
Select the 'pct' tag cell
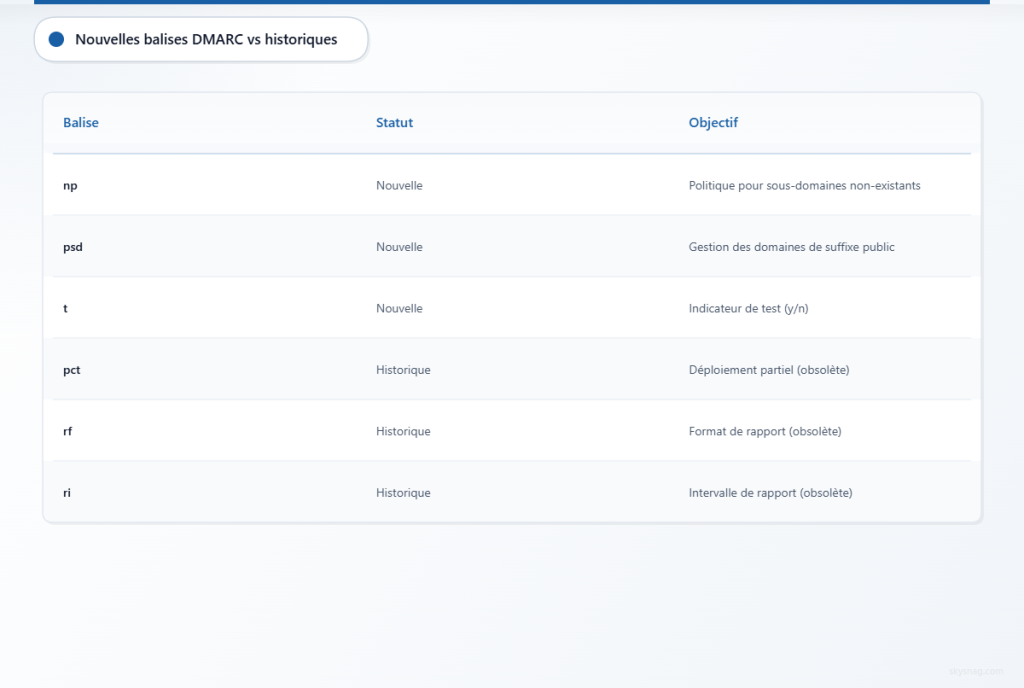[x=72, y=369]
